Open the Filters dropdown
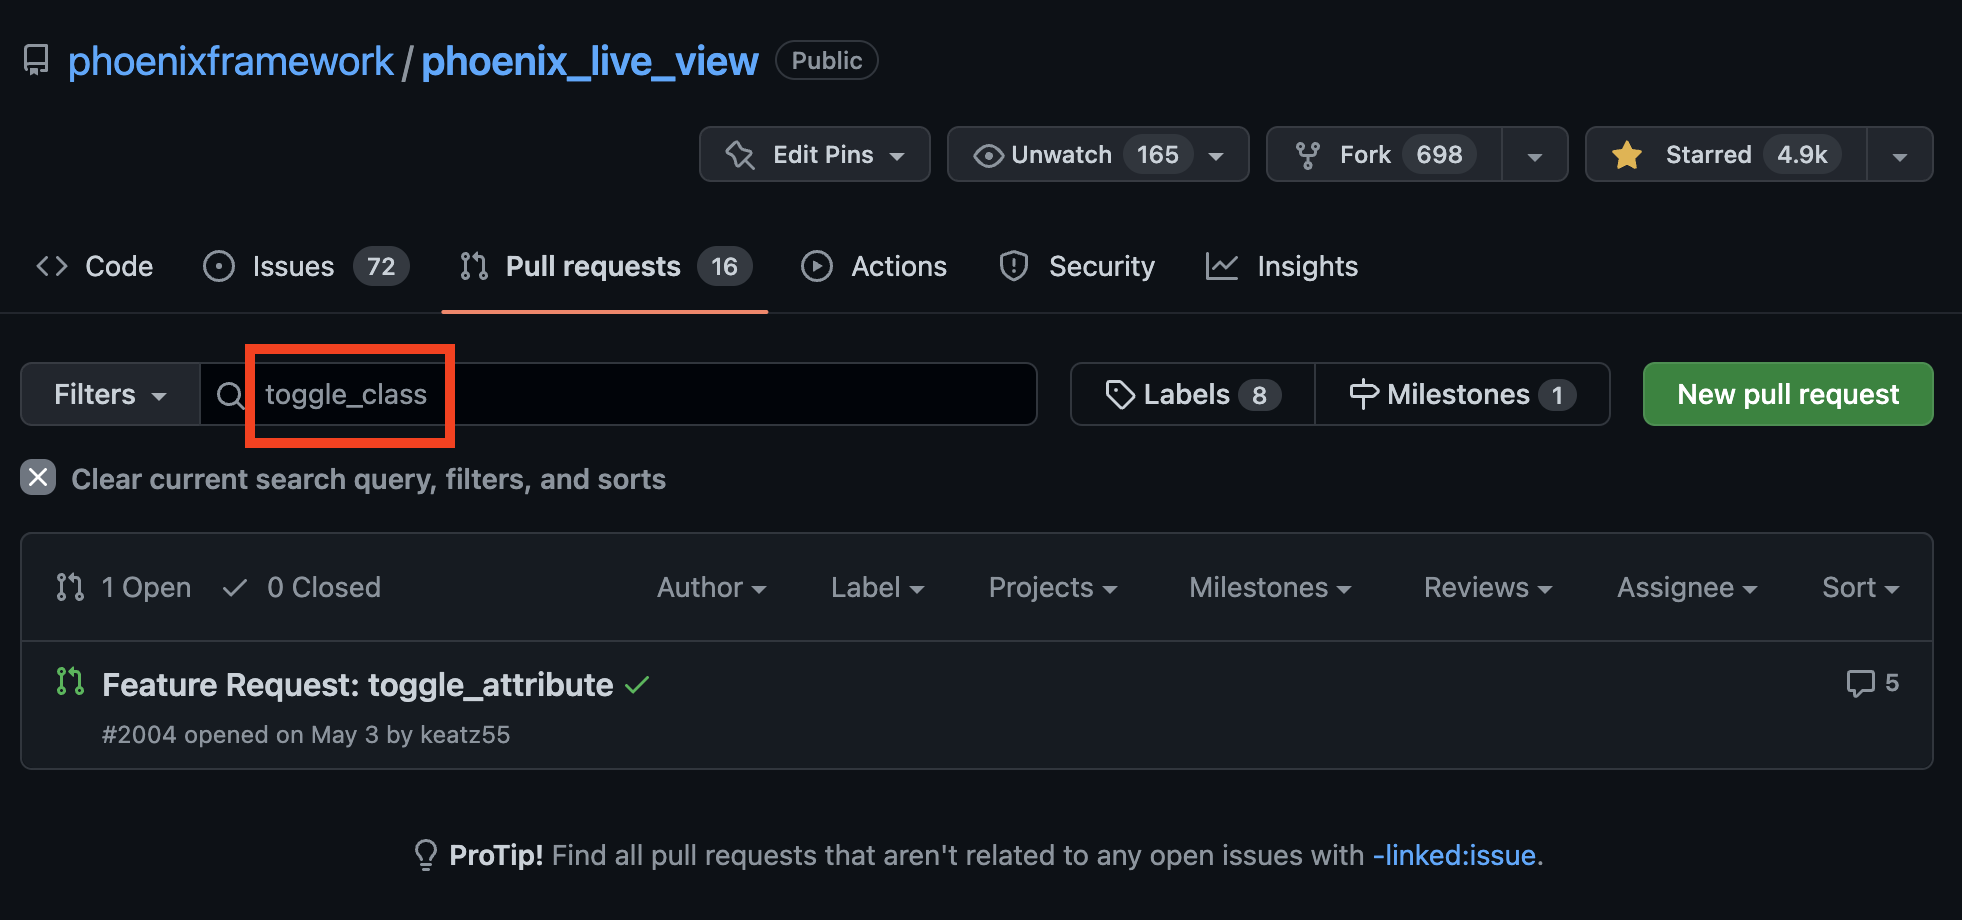Screen dimensions: 1962x920 coord(110,394)
